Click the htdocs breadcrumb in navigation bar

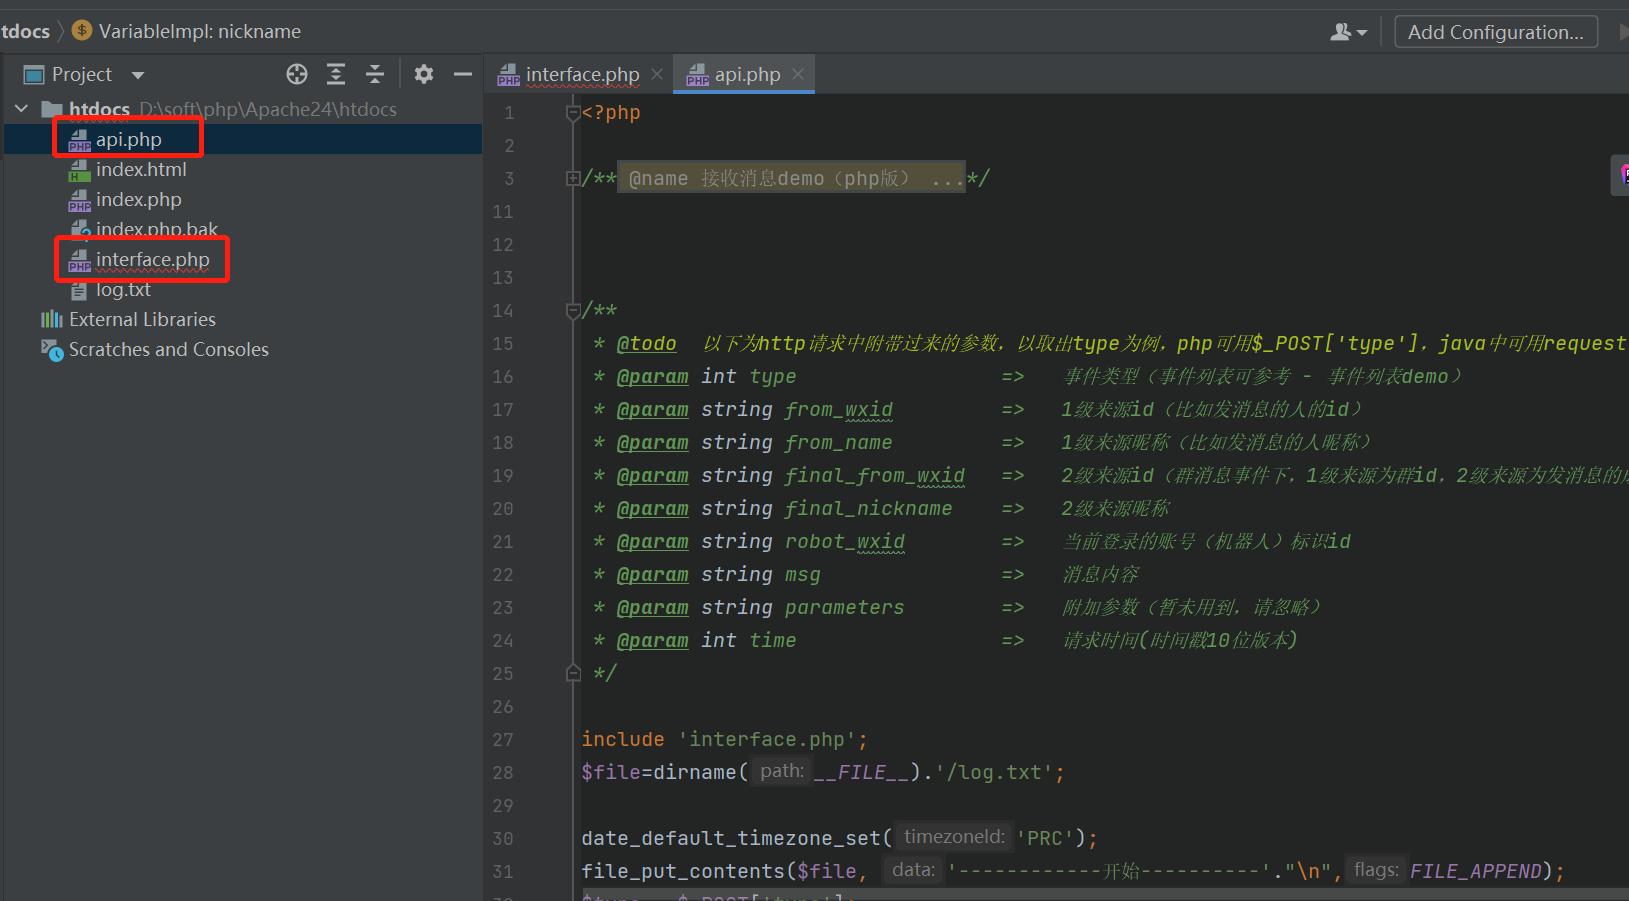pyautogui.click(x=25, y=31)
